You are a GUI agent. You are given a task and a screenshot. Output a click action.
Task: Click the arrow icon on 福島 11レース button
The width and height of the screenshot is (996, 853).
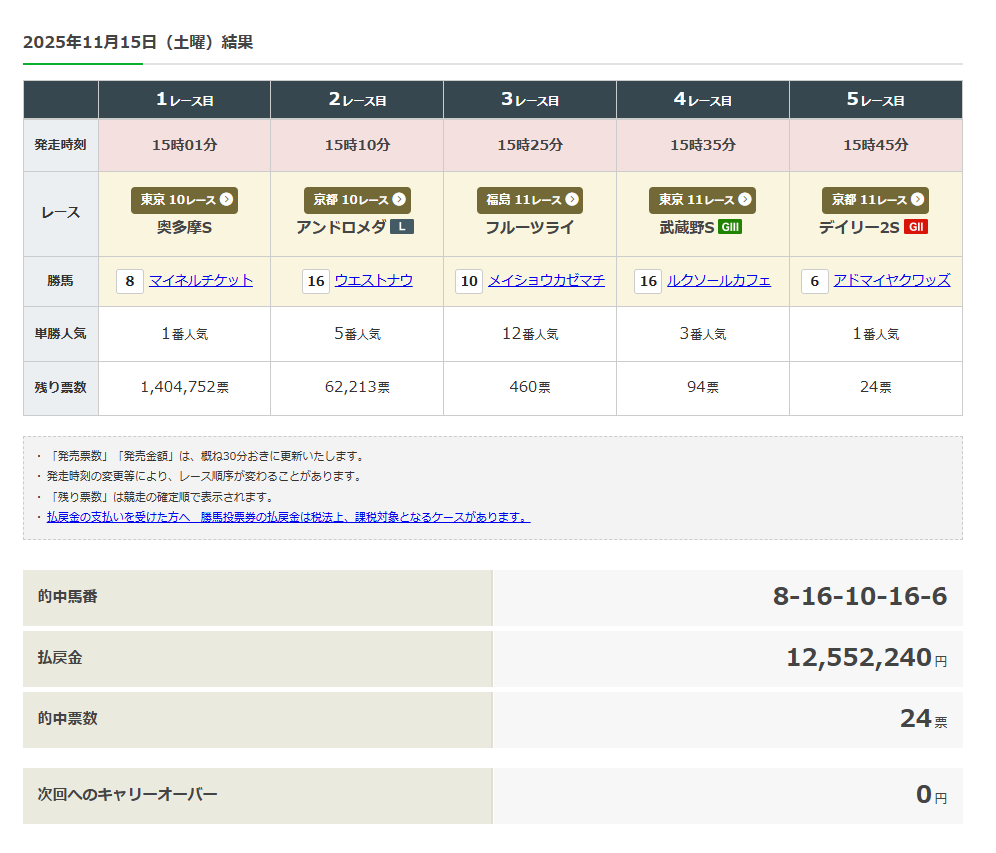click(571, 200)
